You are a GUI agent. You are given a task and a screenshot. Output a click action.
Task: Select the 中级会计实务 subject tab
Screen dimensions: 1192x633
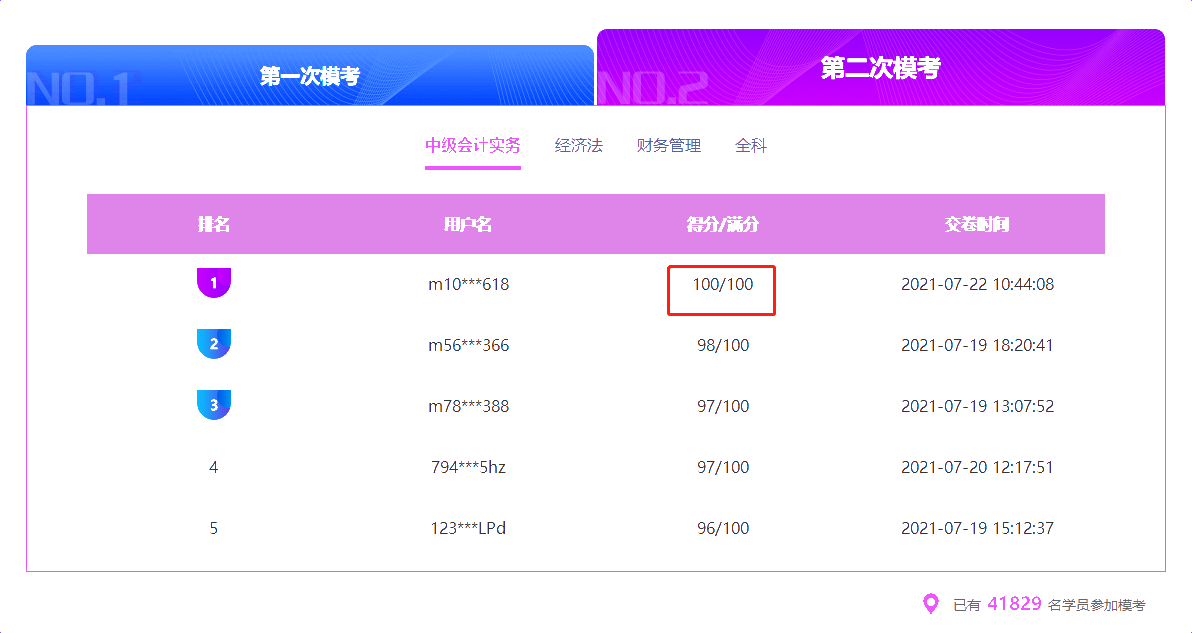click(x=472, y=145)
